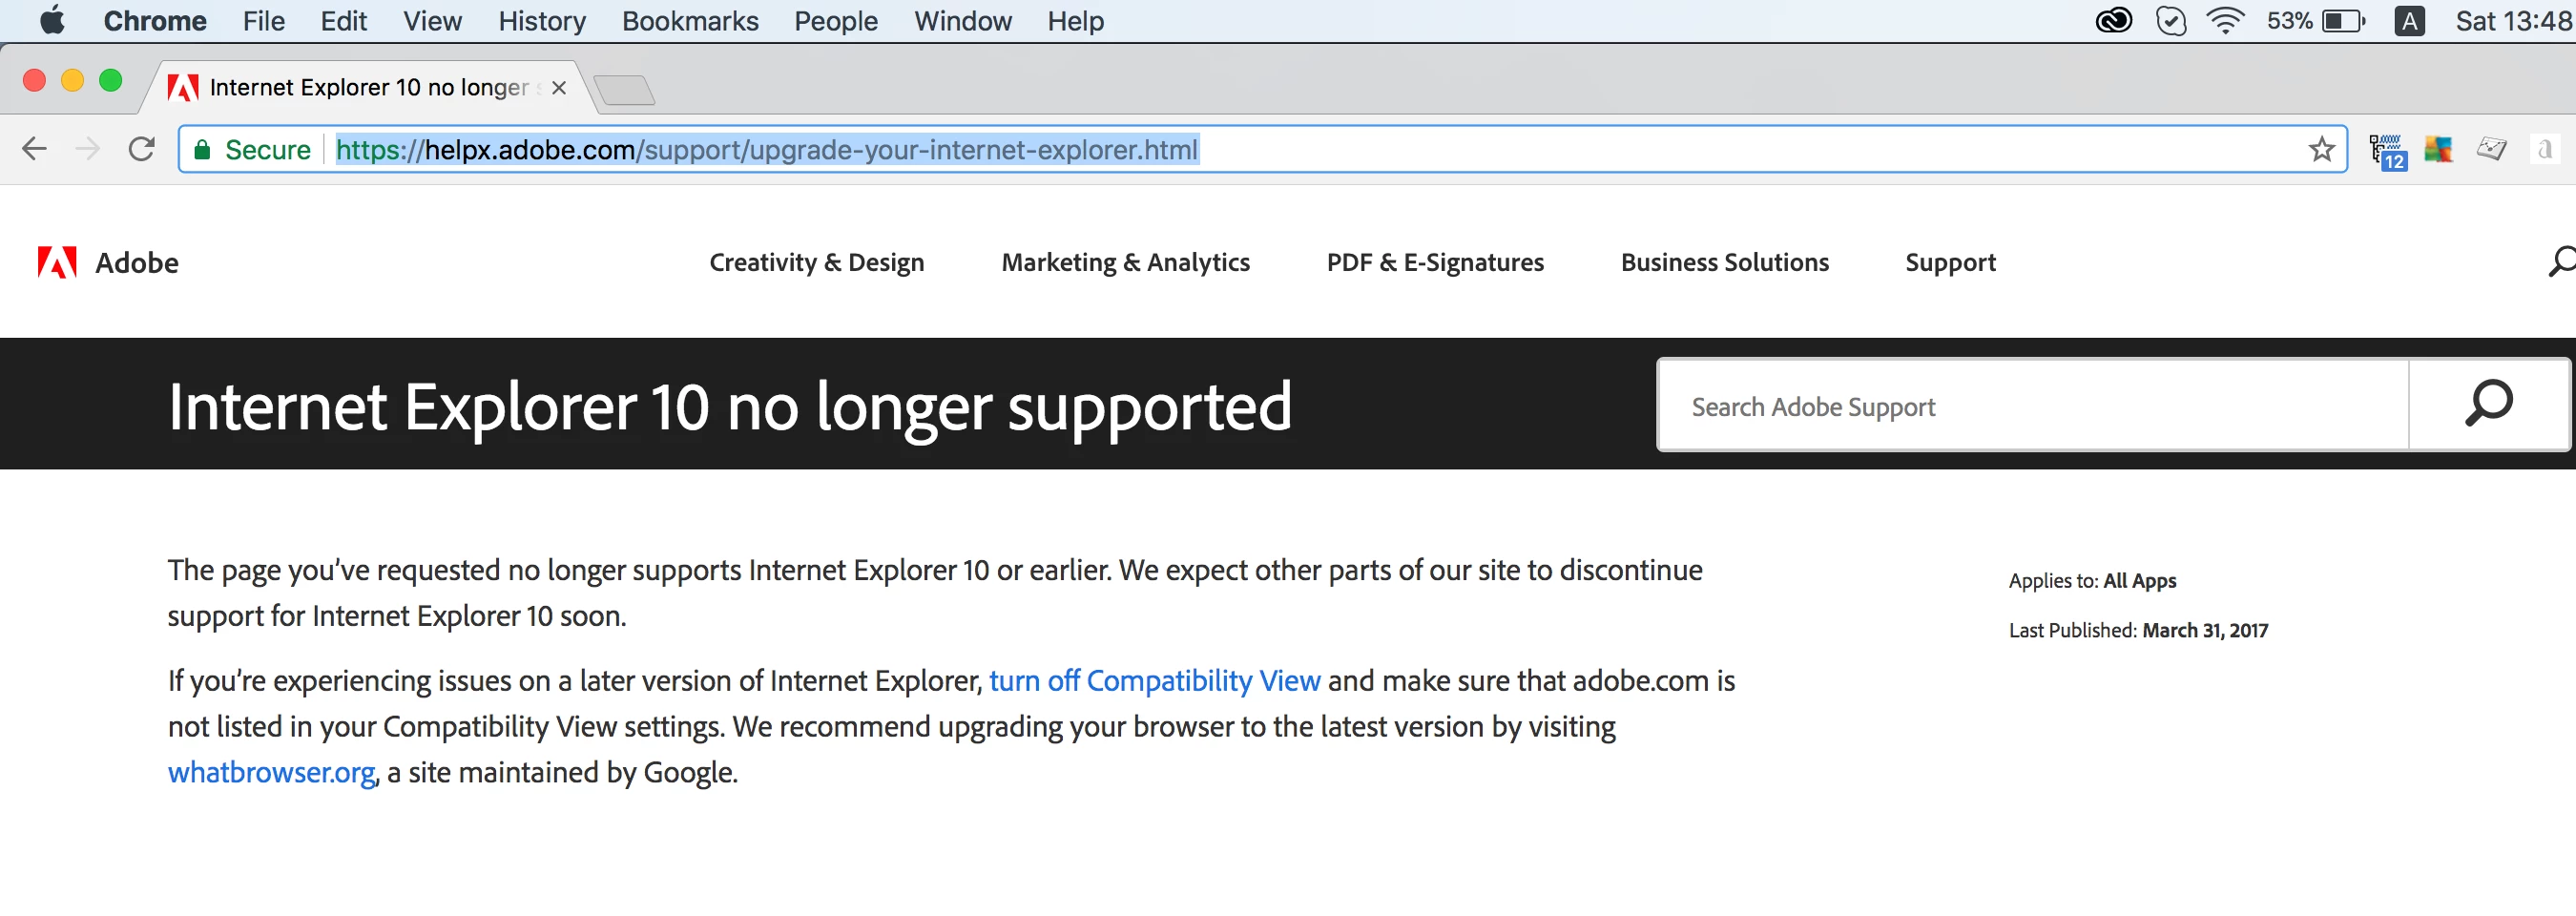Open the Apple menu
Screen dimensions: 2576x916
(52, 21)
